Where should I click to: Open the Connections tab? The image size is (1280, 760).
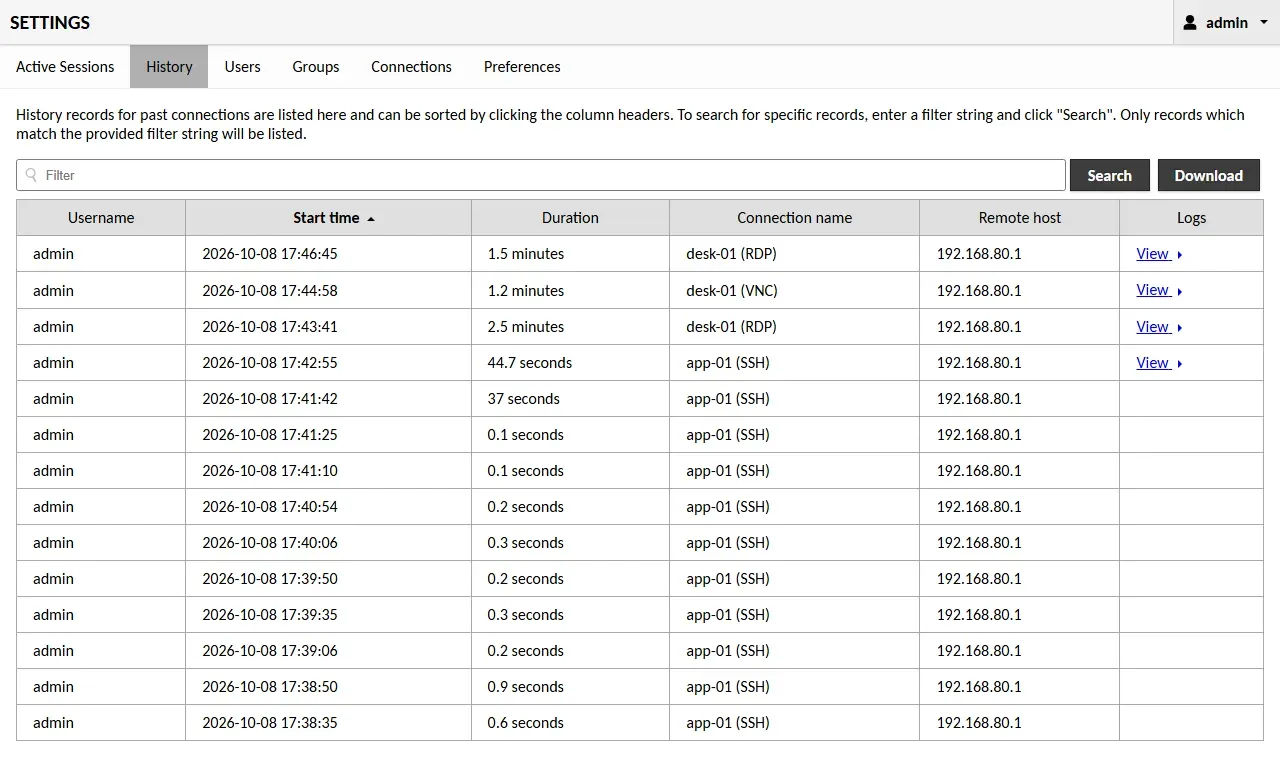coord(411,67)
